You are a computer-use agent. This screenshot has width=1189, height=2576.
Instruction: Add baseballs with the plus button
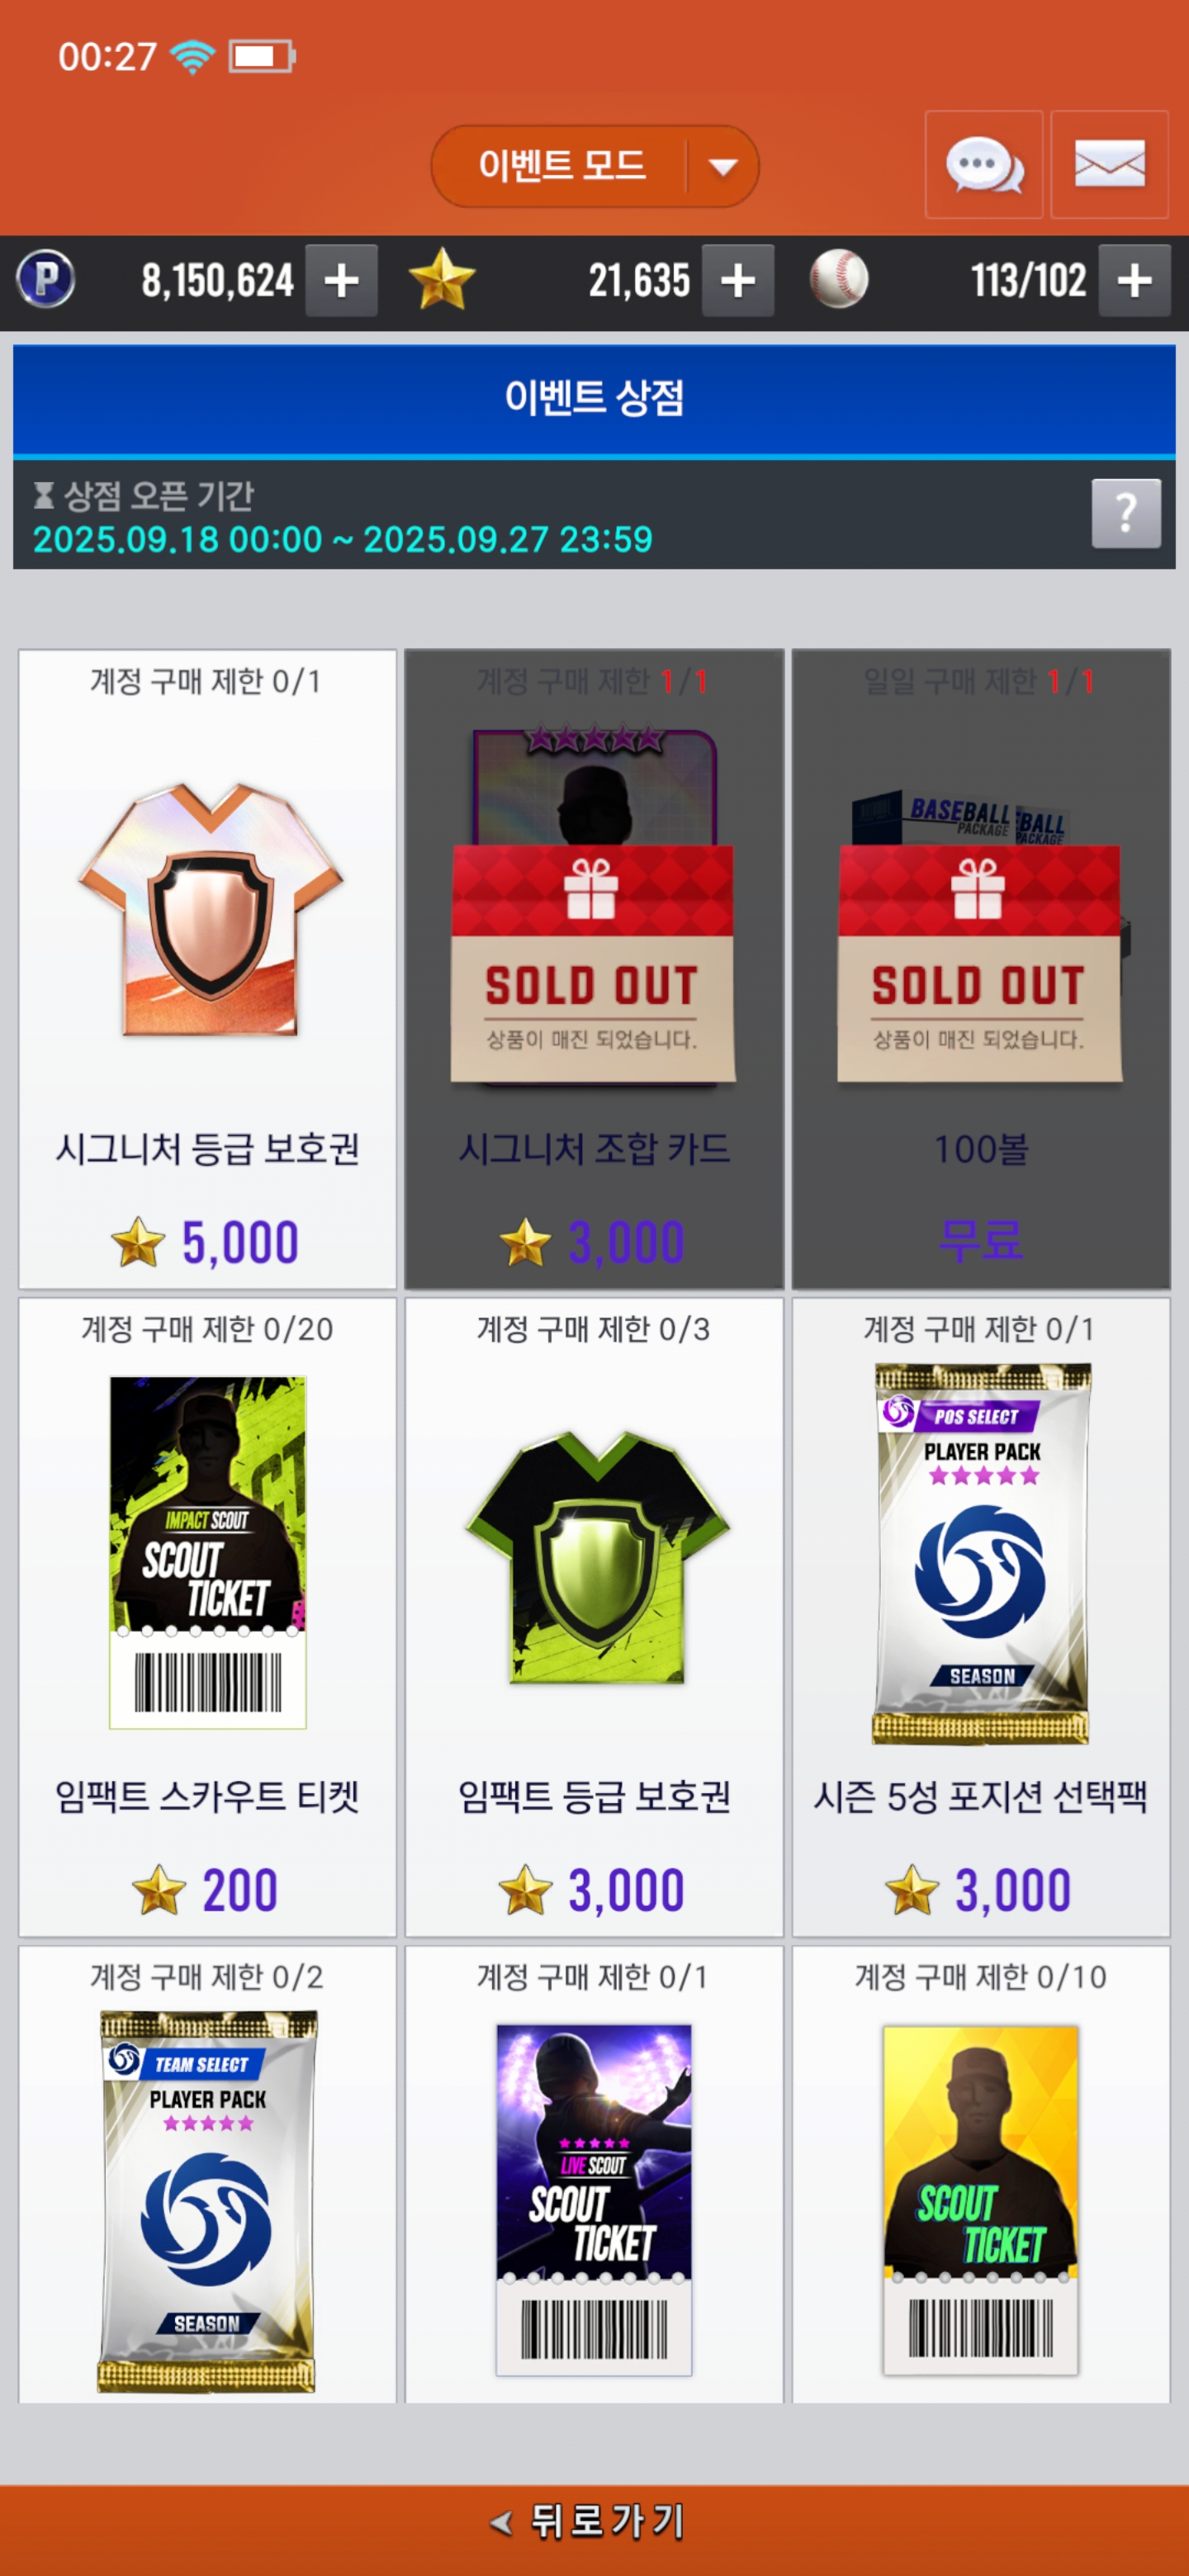(x=1134, y=281)
